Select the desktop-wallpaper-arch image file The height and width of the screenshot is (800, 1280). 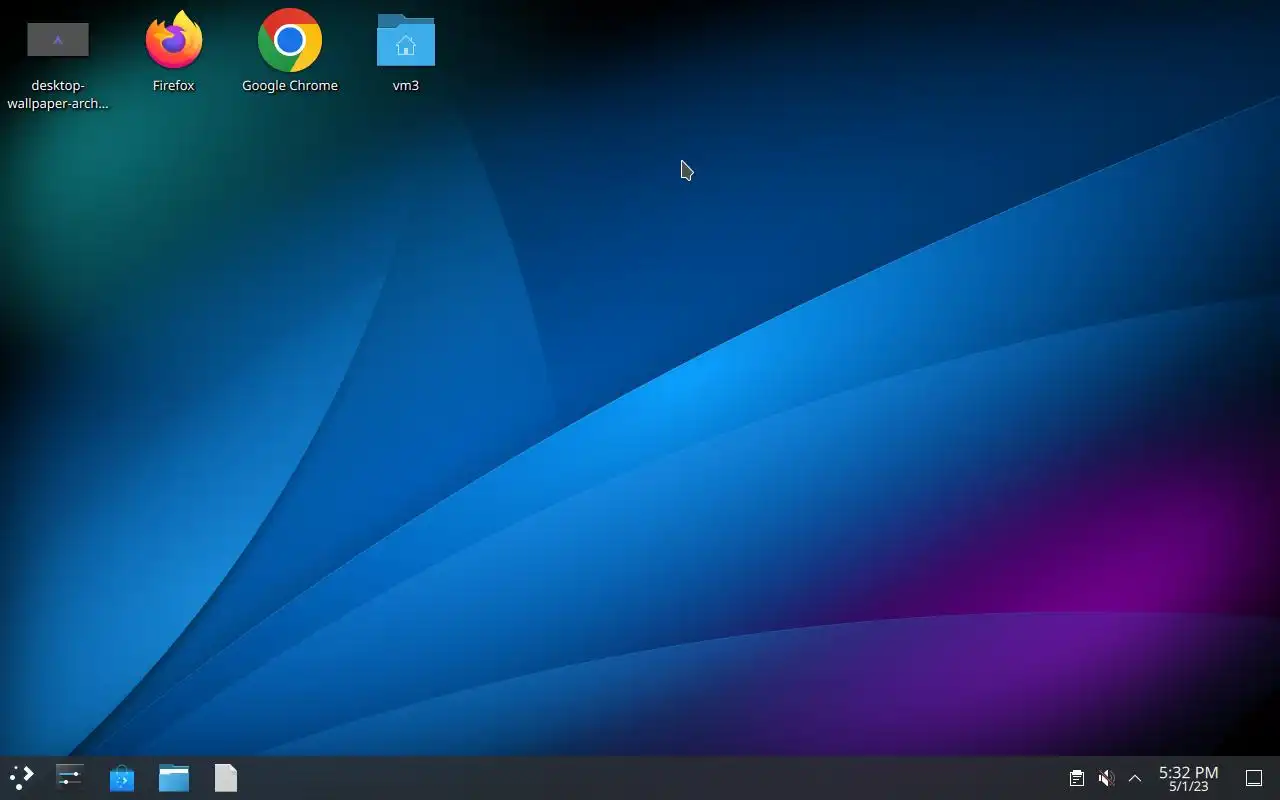[x=58, y=40]
